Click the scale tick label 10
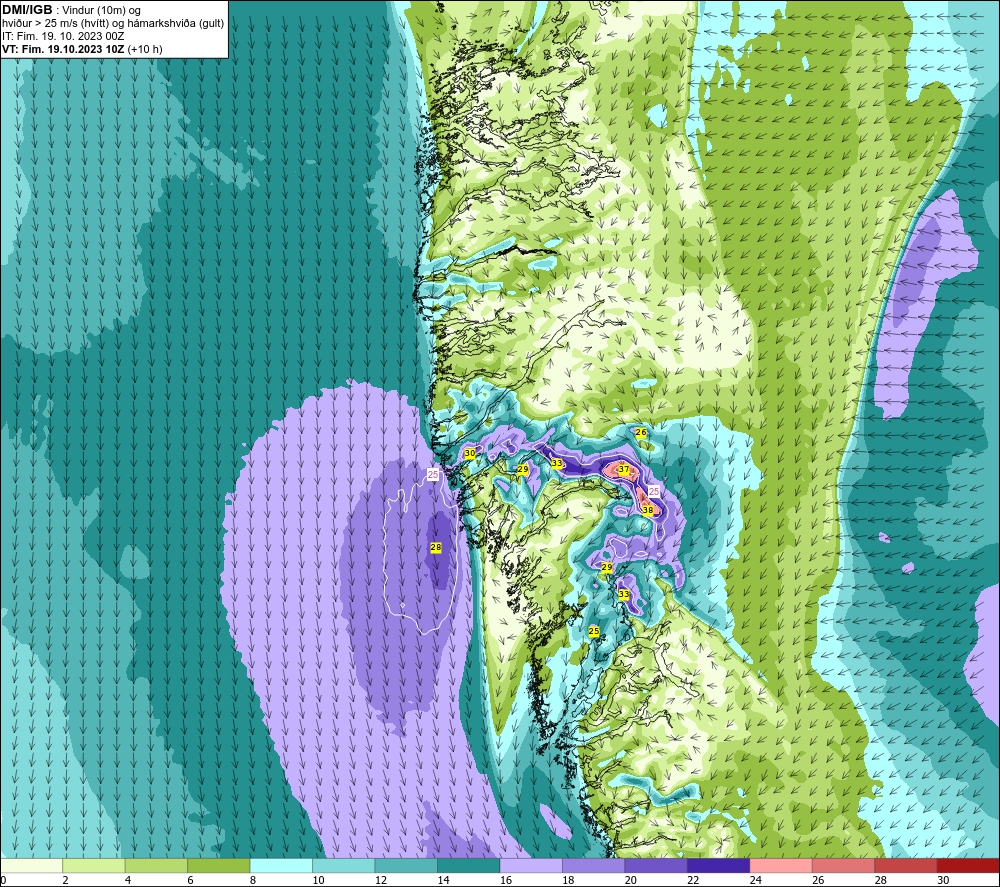 318,880
